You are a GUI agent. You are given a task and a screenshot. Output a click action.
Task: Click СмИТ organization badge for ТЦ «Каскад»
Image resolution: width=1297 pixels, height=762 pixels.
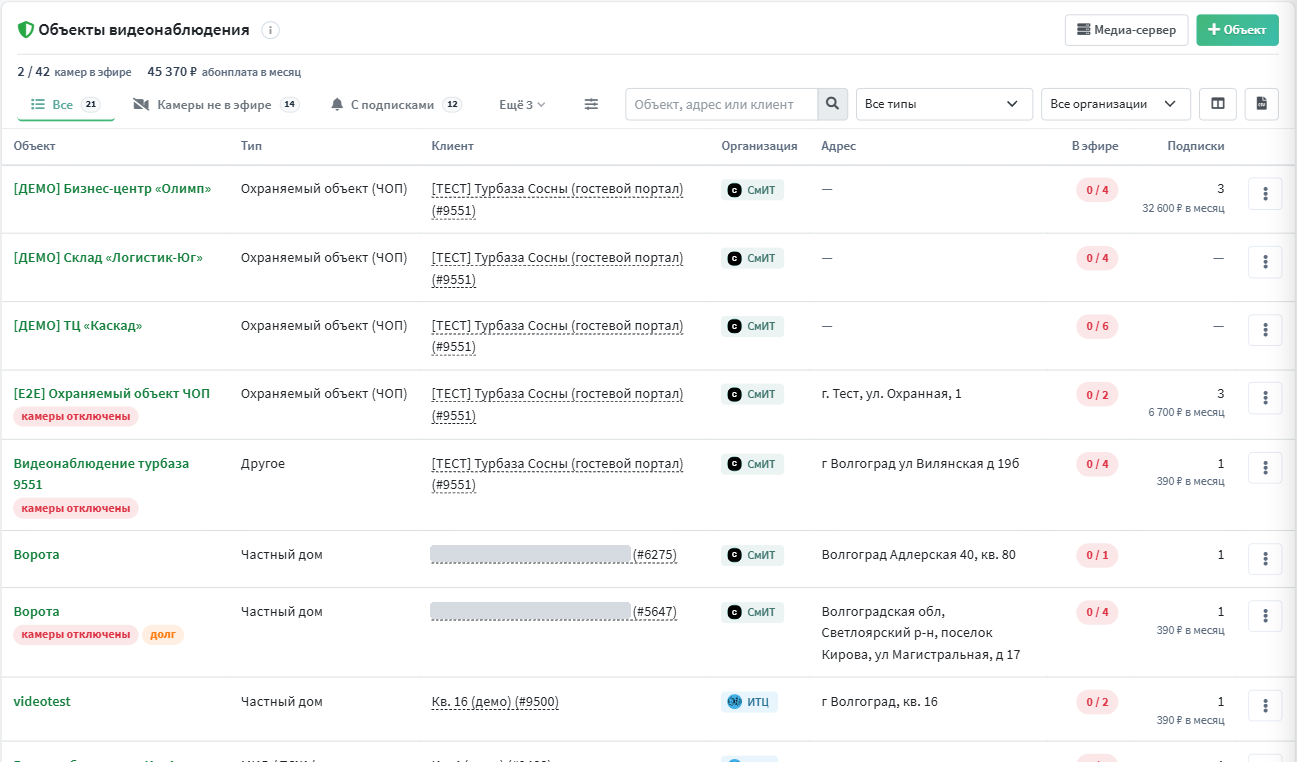point(752,326)
